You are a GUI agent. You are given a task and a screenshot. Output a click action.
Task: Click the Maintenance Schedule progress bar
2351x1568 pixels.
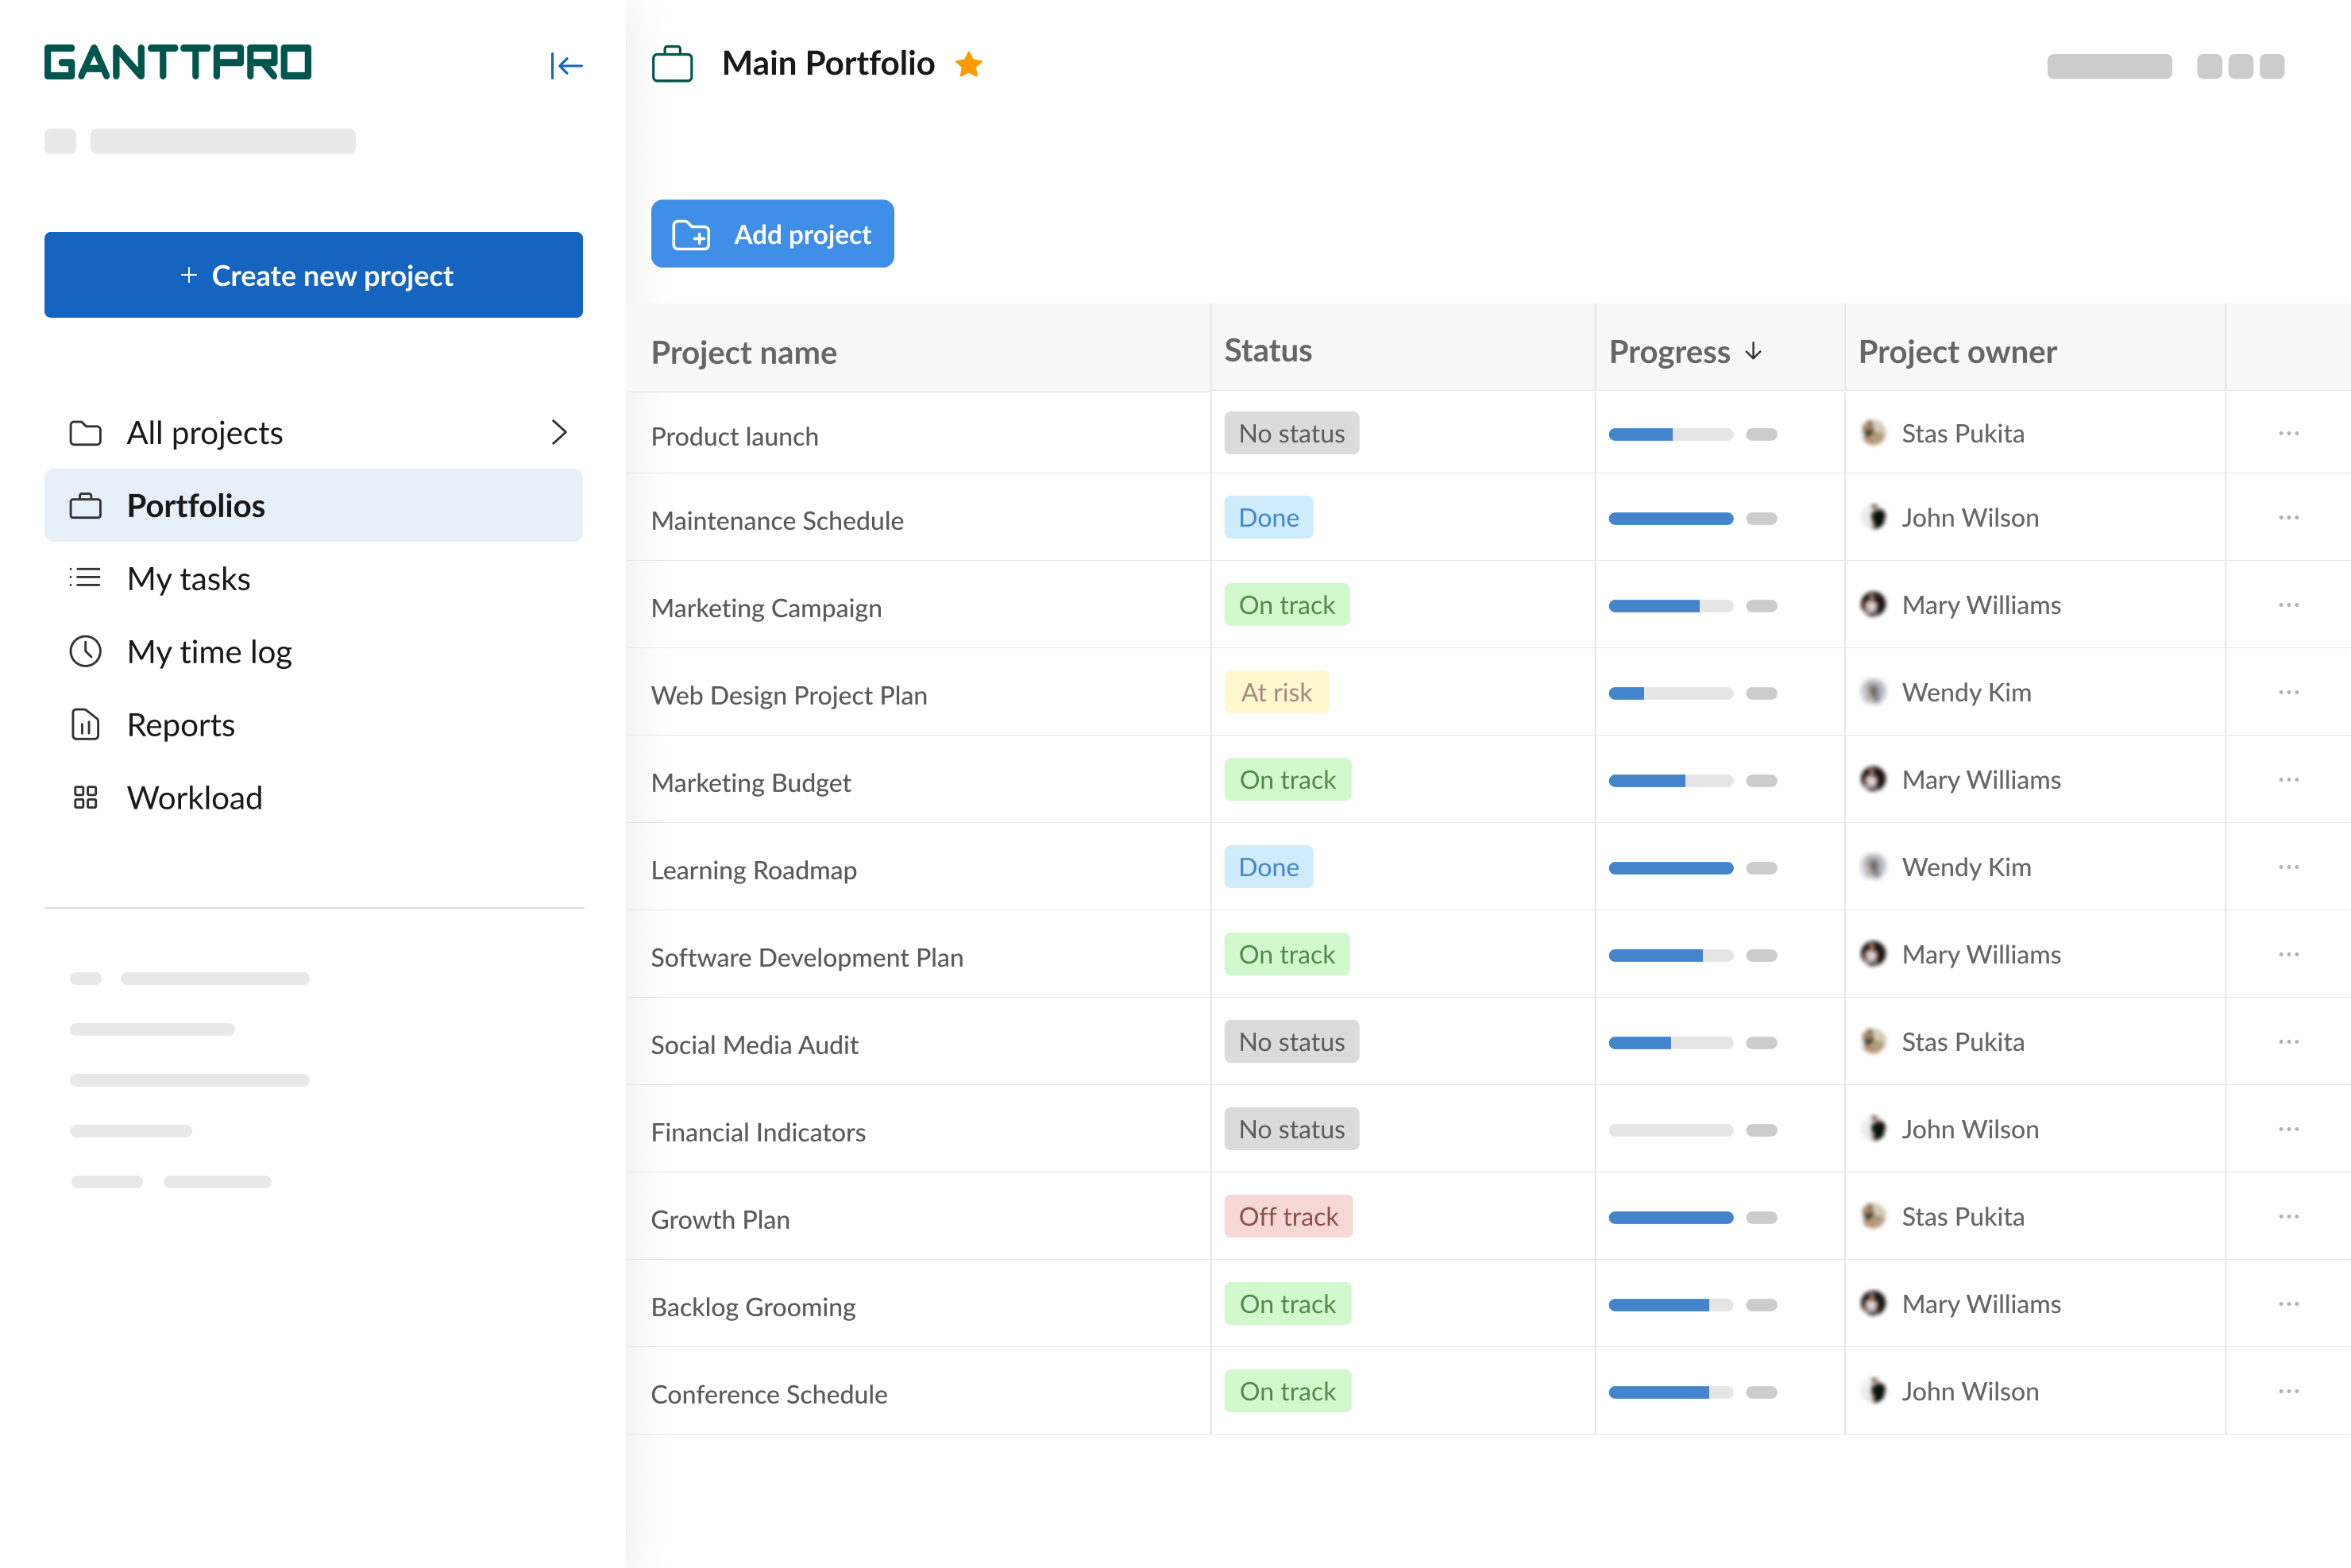[x=1670, y=518]
